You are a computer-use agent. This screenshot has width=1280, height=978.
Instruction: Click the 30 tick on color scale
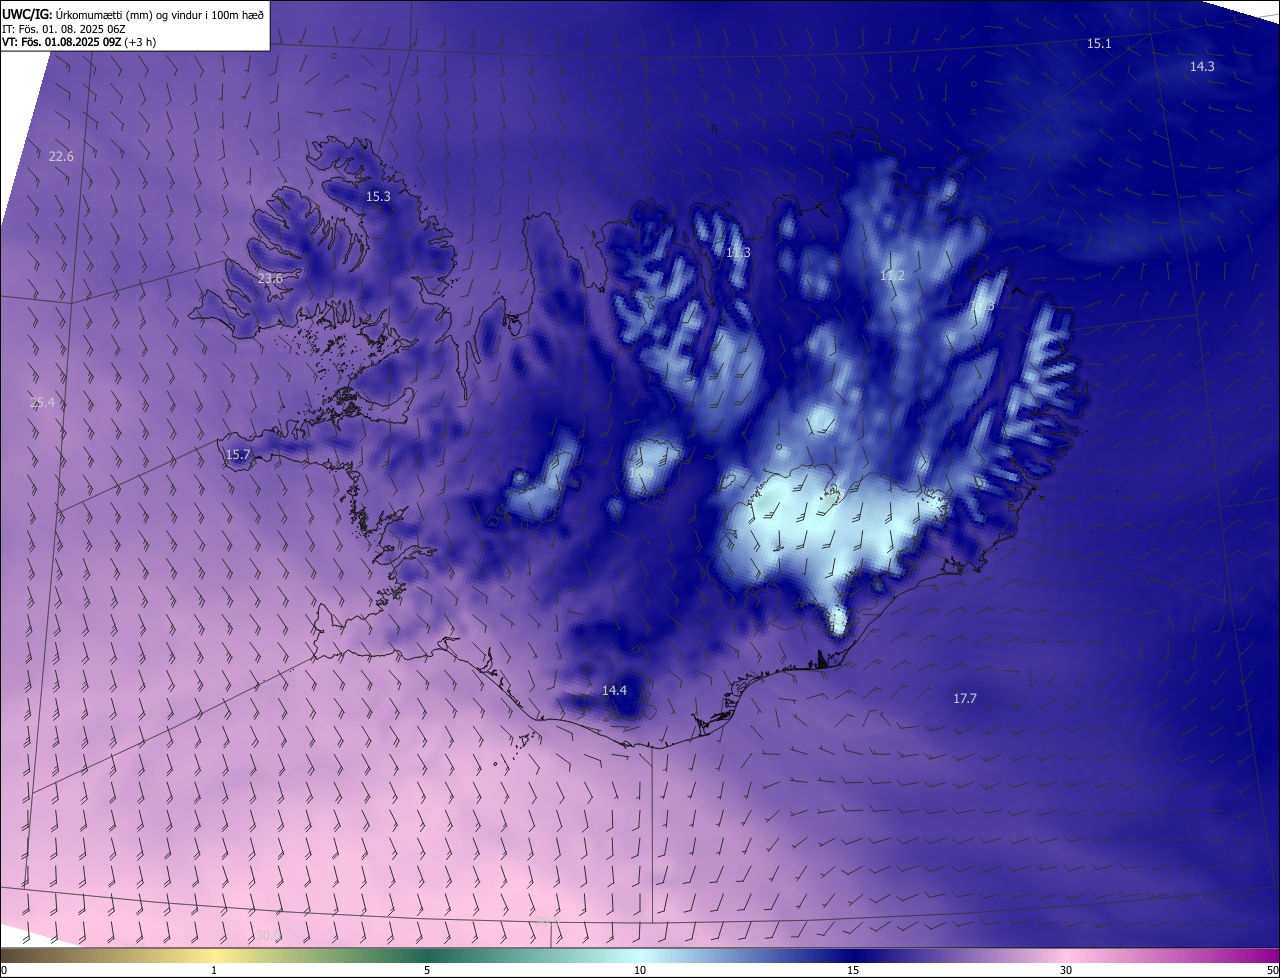pos(1066,970)
